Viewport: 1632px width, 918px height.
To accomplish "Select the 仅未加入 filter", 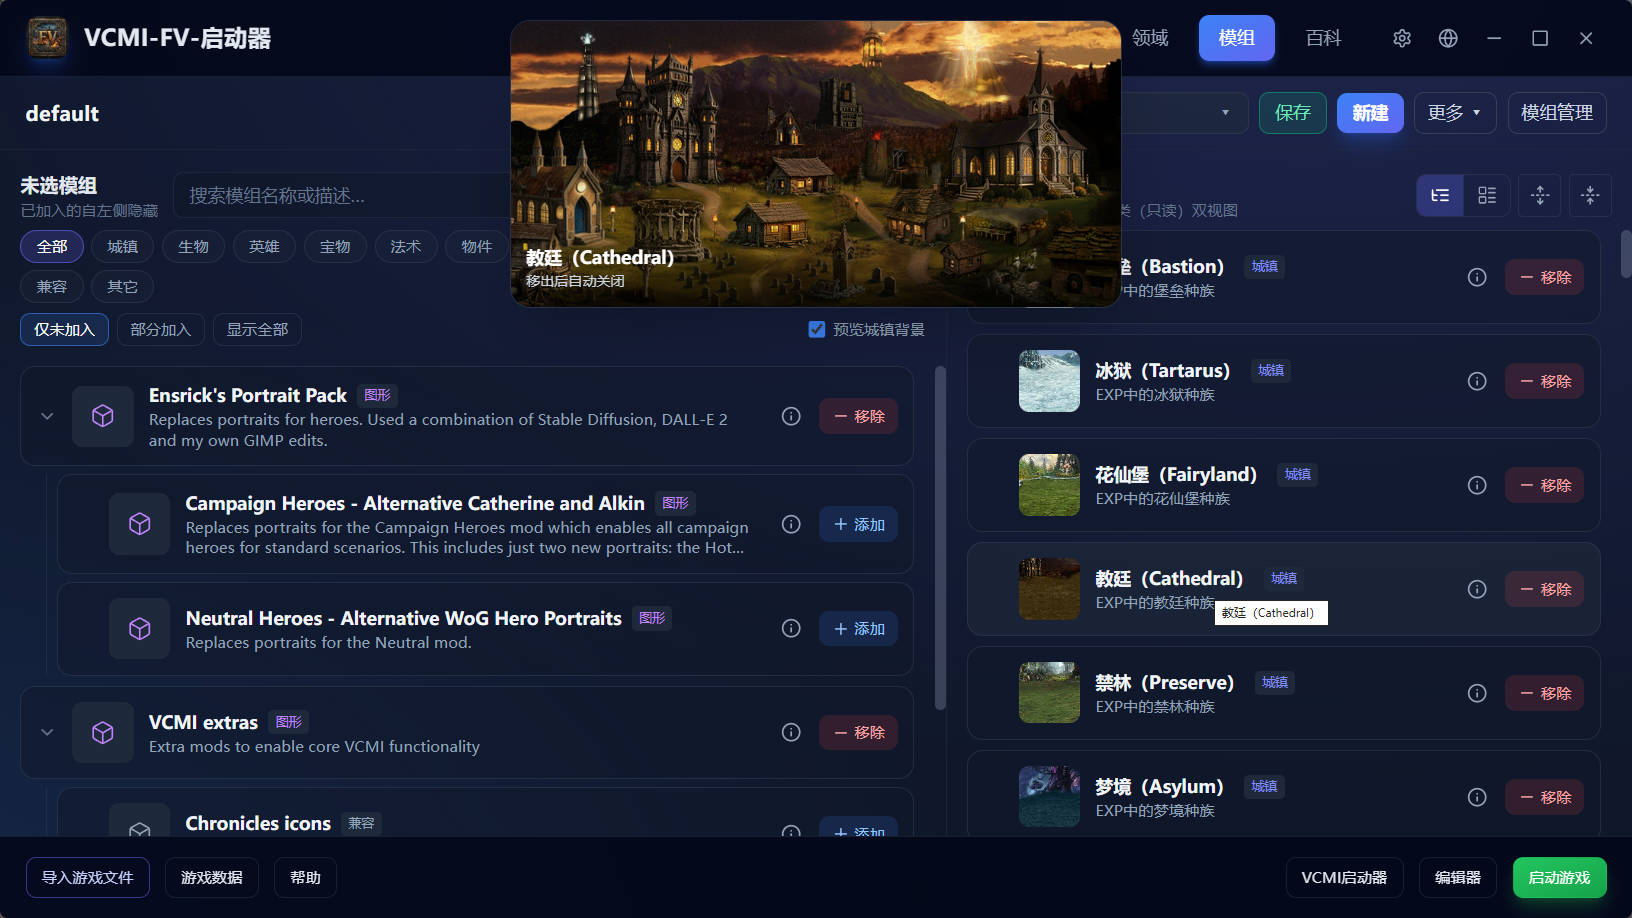I will [64, 329].
